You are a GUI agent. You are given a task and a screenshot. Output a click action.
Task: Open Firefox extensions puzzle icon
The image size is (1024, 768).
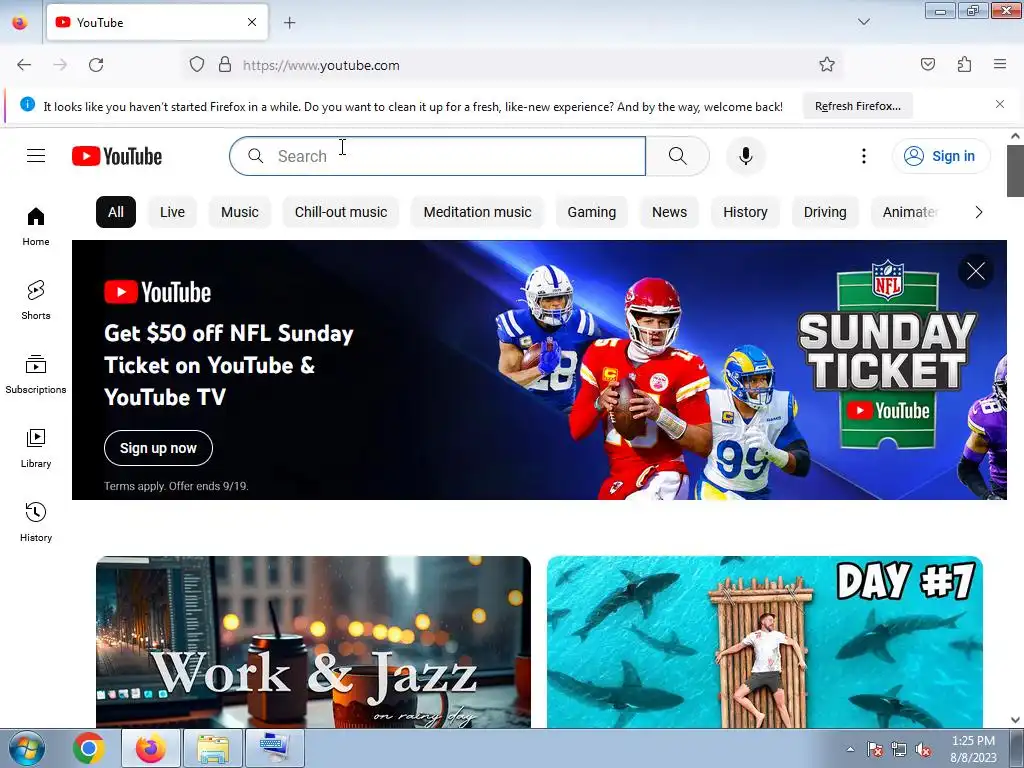point(964,64)
